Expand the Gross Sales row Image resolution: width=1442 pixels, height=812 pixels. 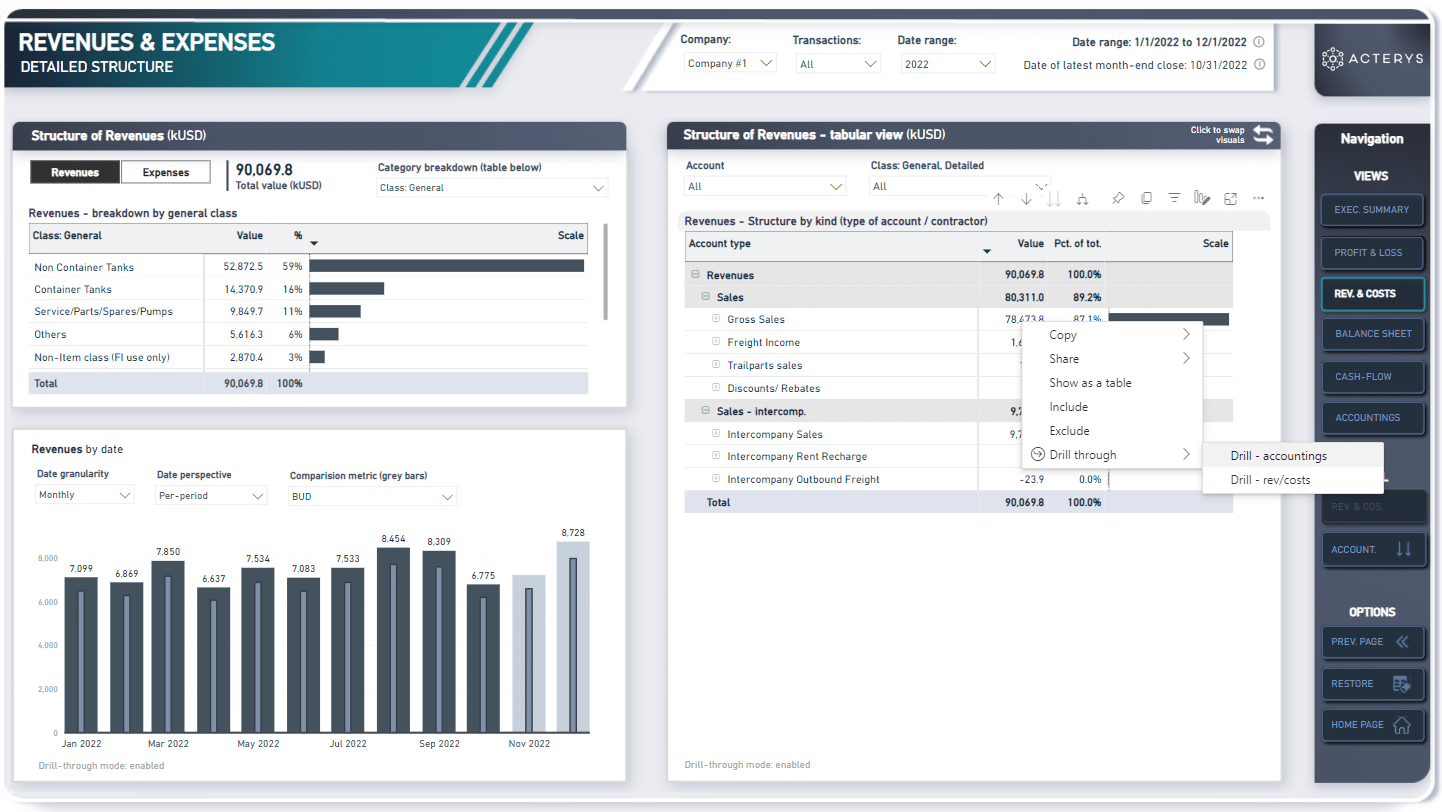click(x=716, y=319)
